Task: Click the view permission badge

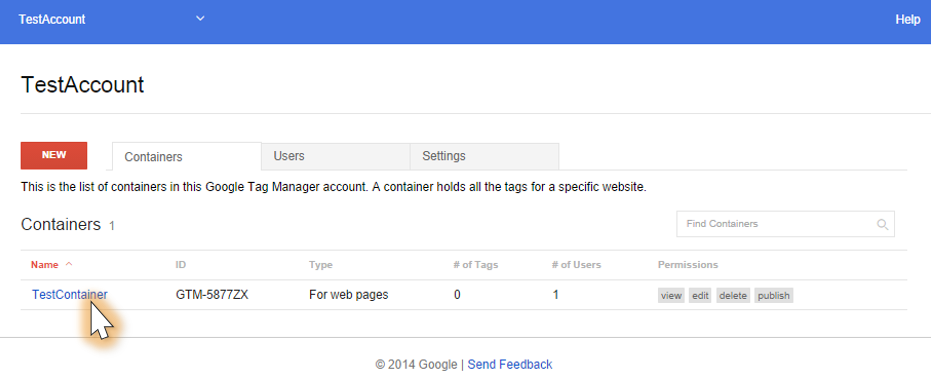Action: [x=671, y=295]
